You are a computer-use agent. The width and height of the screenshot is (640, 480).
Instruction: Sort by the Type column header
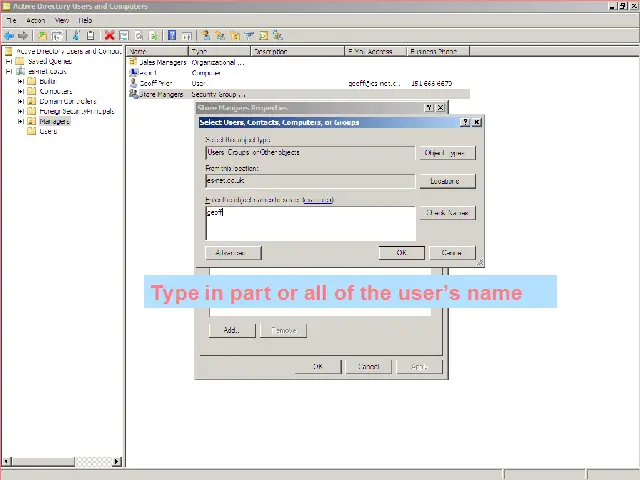(215, 50)
